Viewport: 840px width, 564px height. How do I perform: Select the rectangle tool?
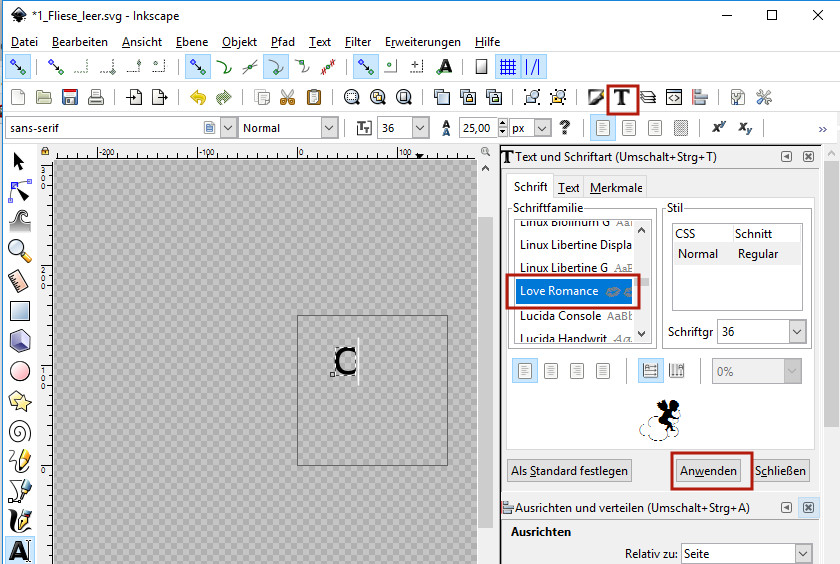(20, 311)
